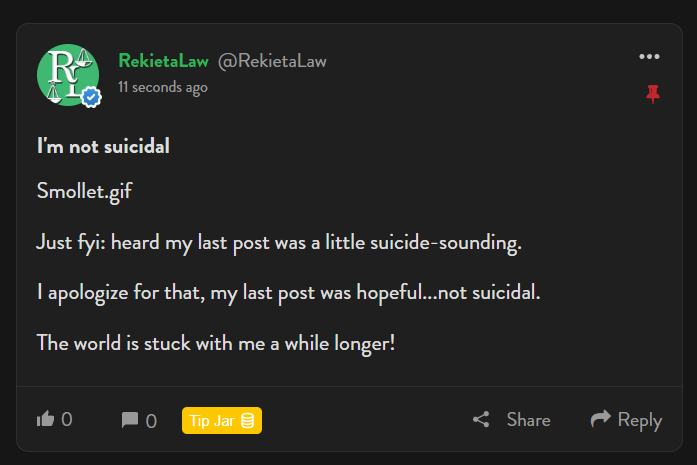Open the '11 seconds ago' timestamp permalink

(x=163, y=87)
